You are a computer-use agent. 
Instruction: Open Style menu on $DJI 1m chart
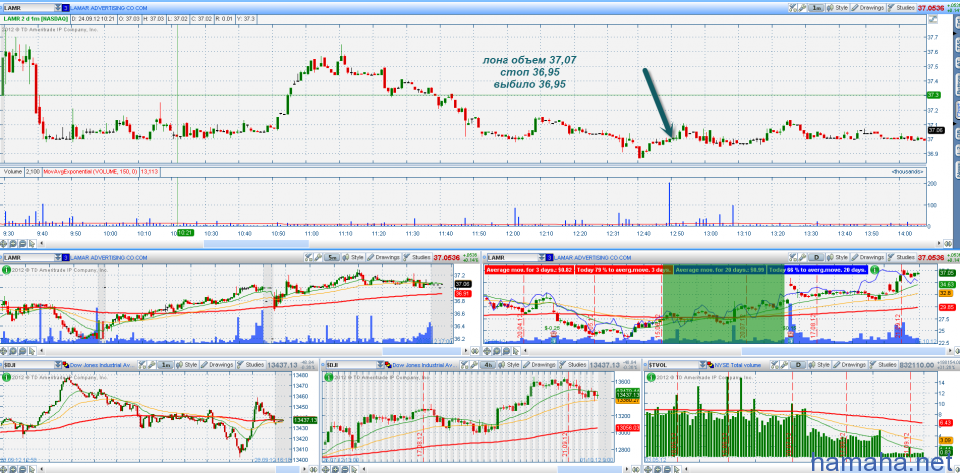(x=187, y=365)
